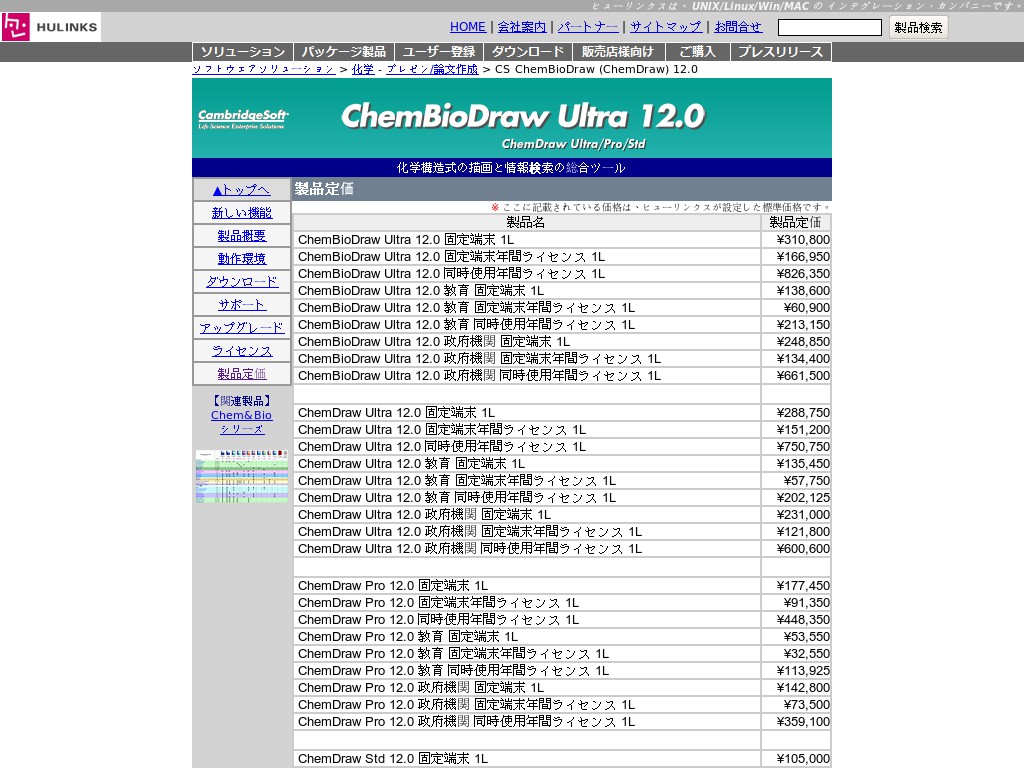The height and width of the screenshot is (768, 1024).
Task: Open 新しい機能 sidebar link
Action: [x=242, y=213]
